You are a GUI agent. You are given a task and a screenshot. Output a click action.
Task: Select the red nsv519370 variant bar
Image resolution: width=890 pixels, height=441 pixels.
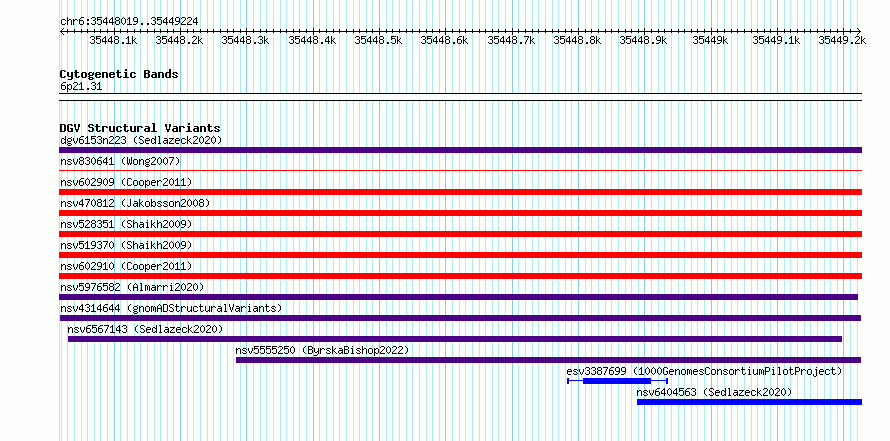coord(460,255)
